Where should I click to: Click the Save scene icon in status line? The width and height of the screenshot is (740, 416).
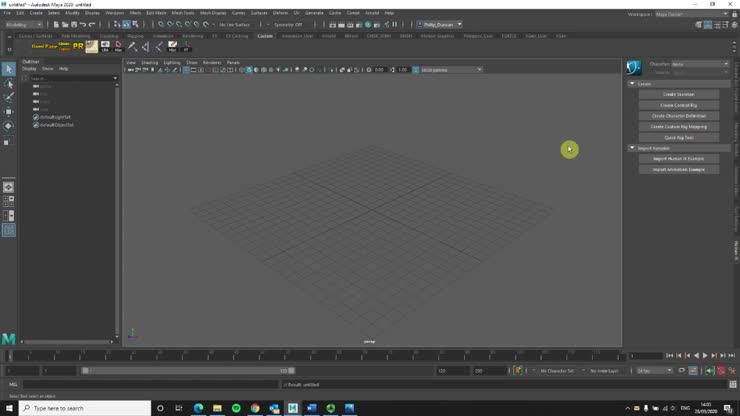73,24
